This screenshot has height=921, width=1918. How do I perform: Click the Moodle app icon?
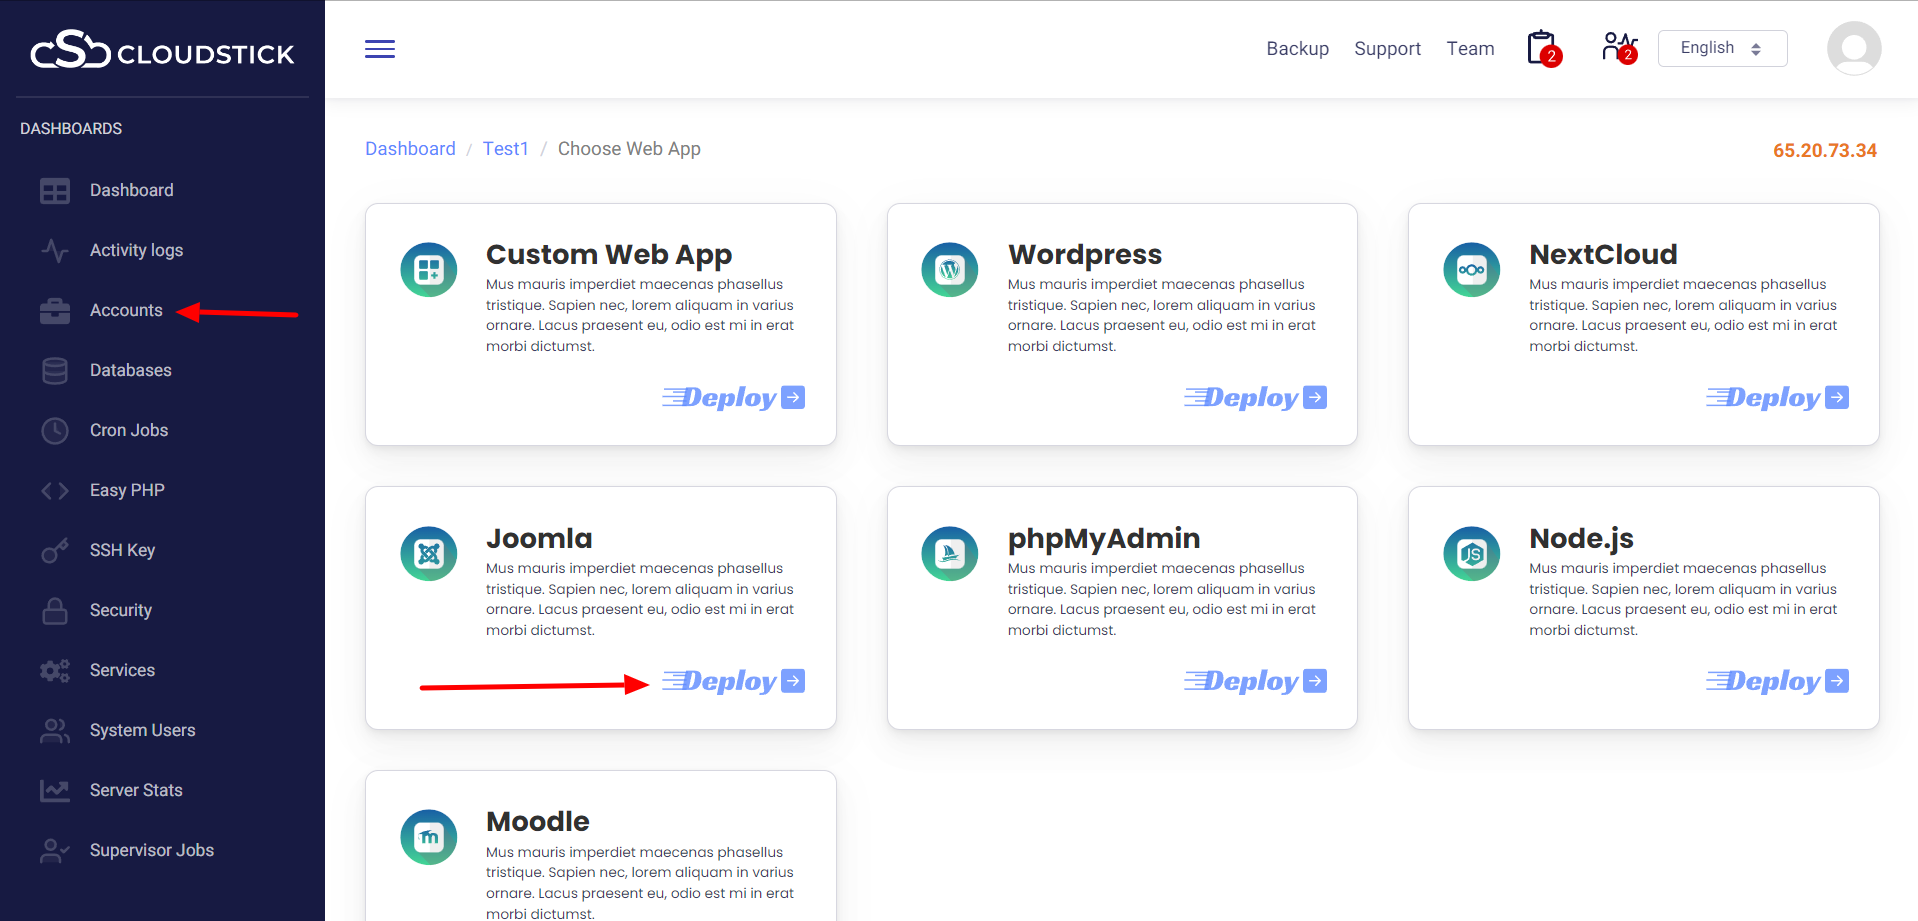click(x=429, y=837)
